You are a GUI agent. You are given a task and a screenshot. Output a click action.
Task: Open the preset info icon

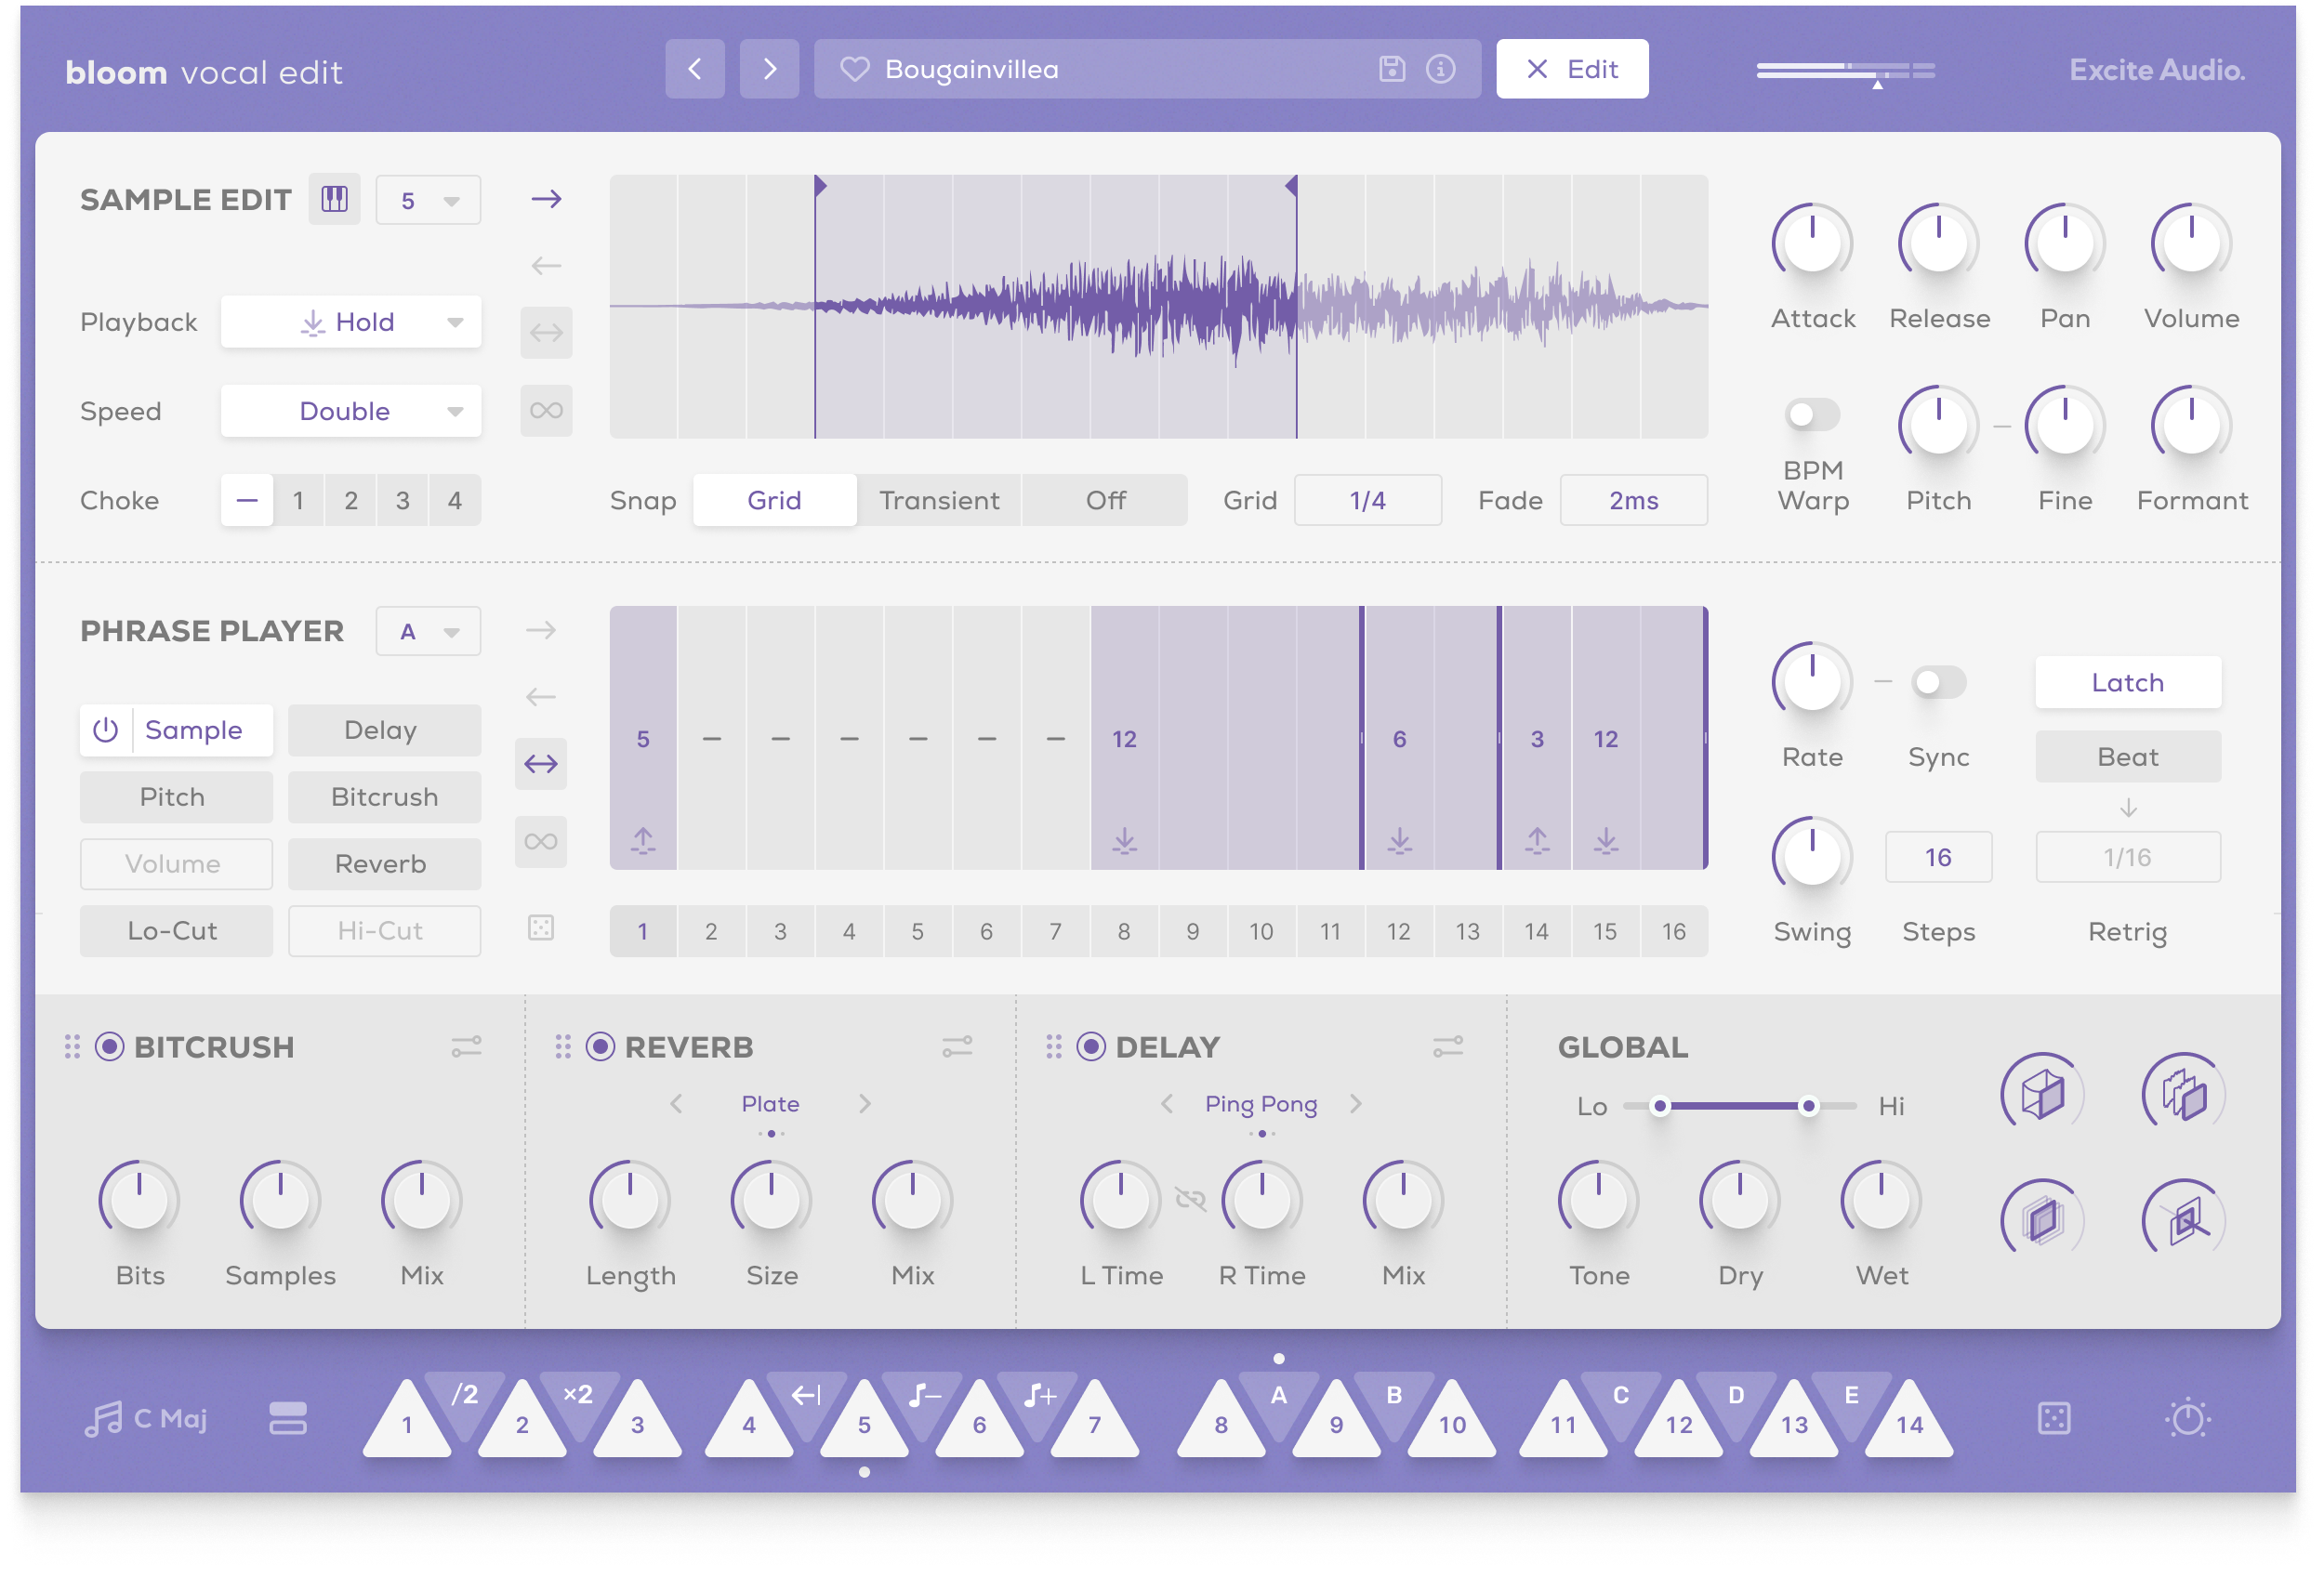click(1440, 69)
